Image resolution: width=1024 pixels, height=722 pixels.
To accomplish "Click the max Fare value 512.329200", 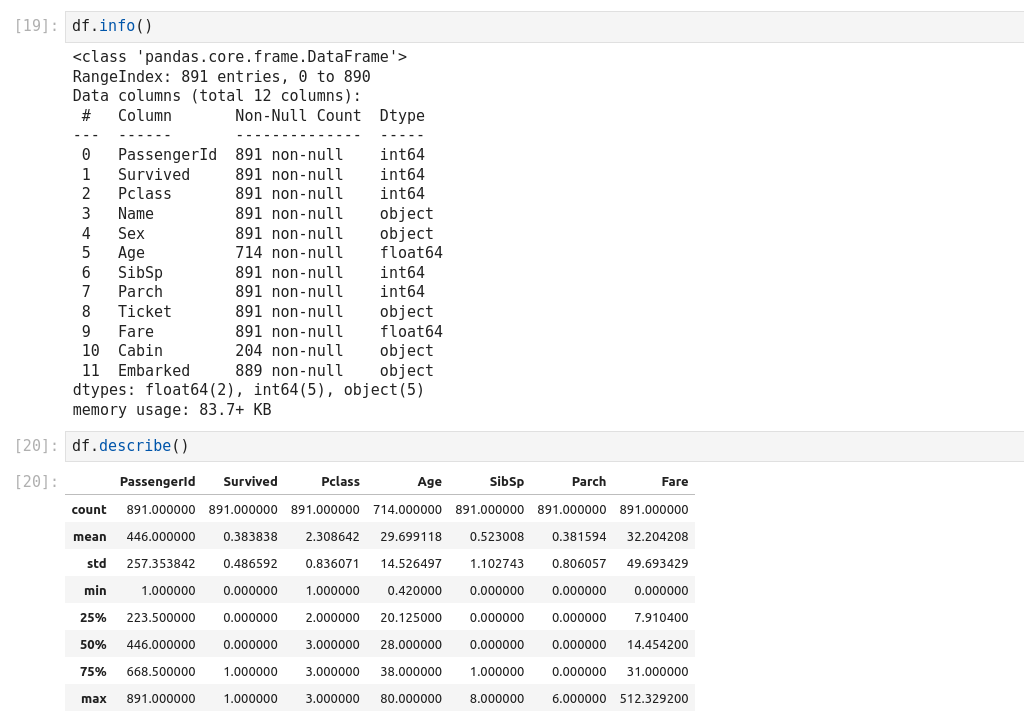I will [654, 698].
